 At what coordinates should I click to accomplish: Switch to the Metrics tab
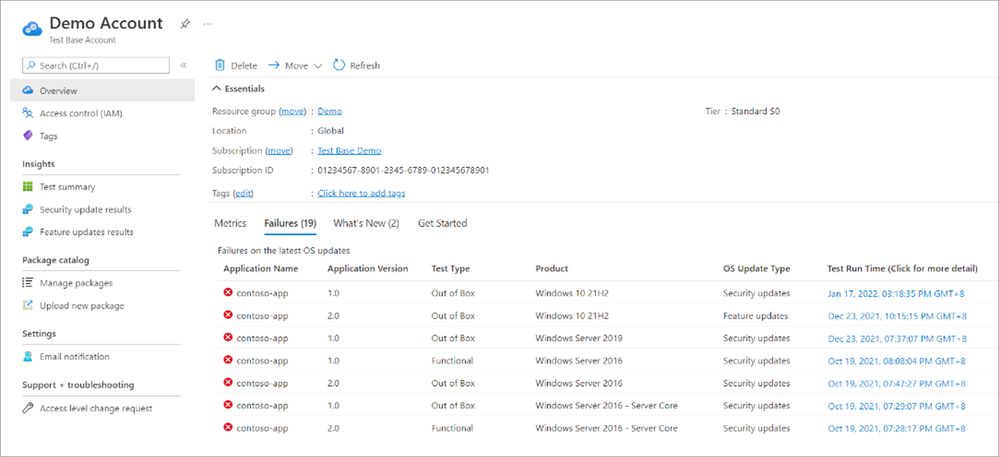(230, 223)
